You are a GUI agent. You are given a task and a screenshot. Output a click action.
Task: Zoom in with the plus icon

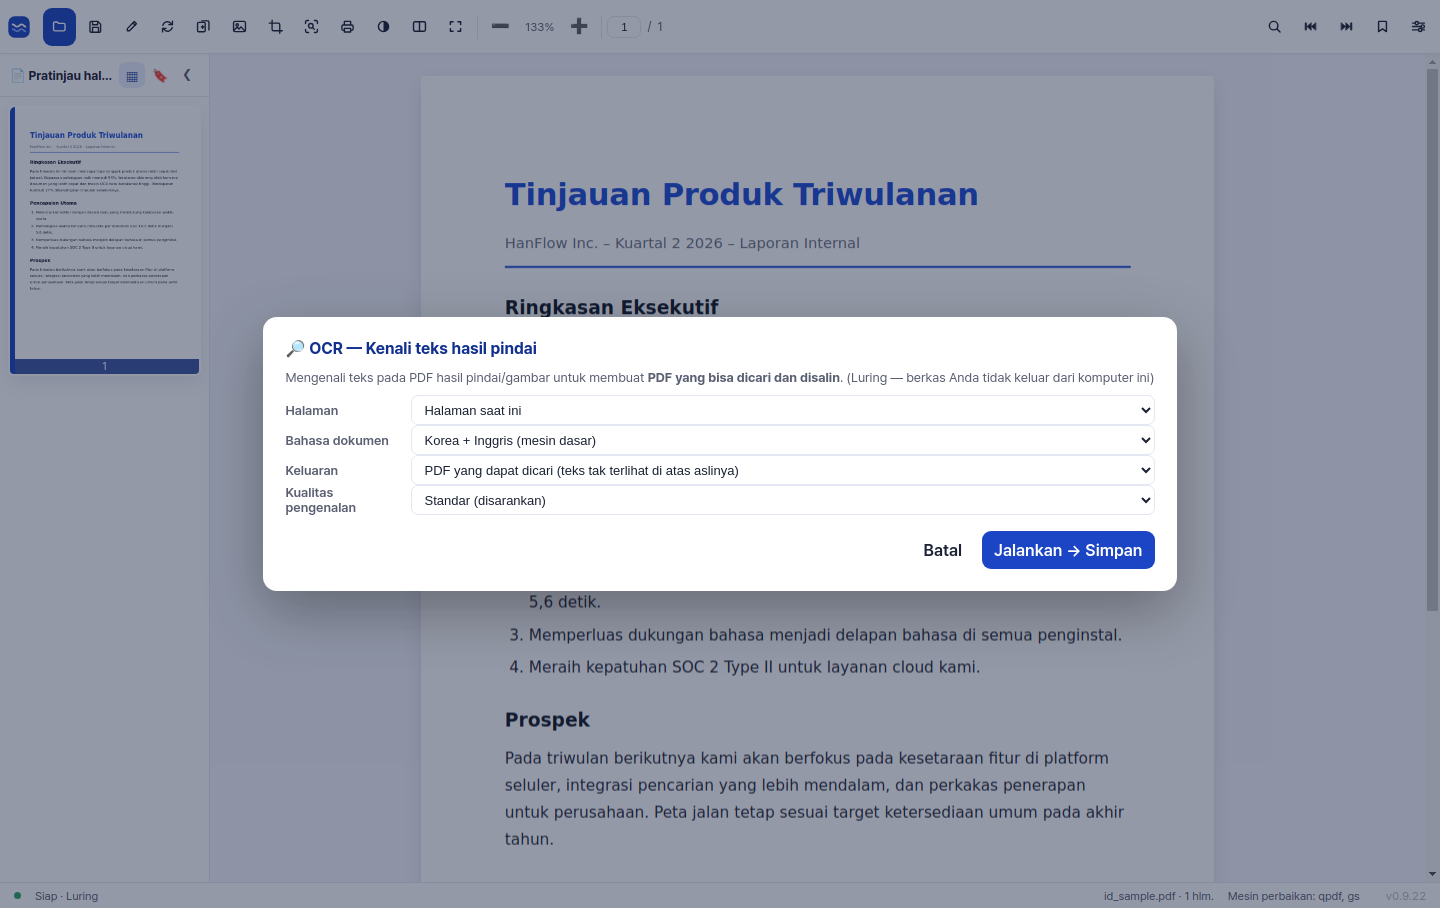coord(579,27)
